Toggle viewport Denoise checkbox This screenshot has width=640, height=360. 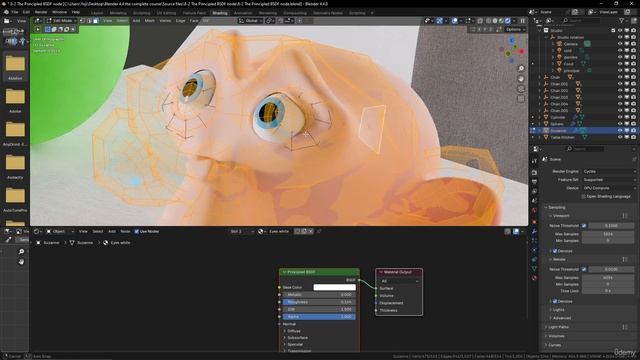click(555, 251)
